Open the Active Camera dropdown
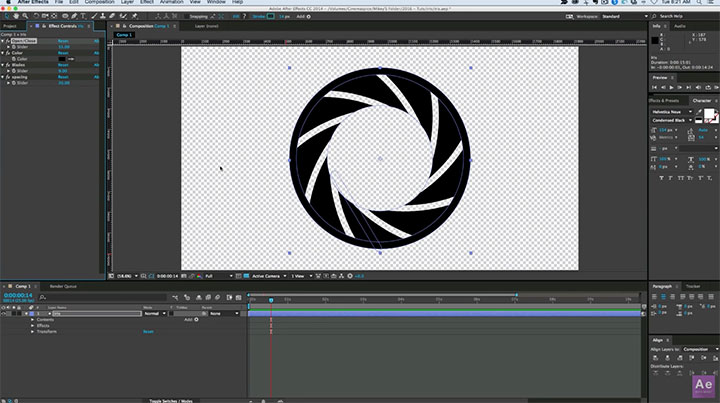720x403 pixels. pyautogui.click(x=270, y=276)
